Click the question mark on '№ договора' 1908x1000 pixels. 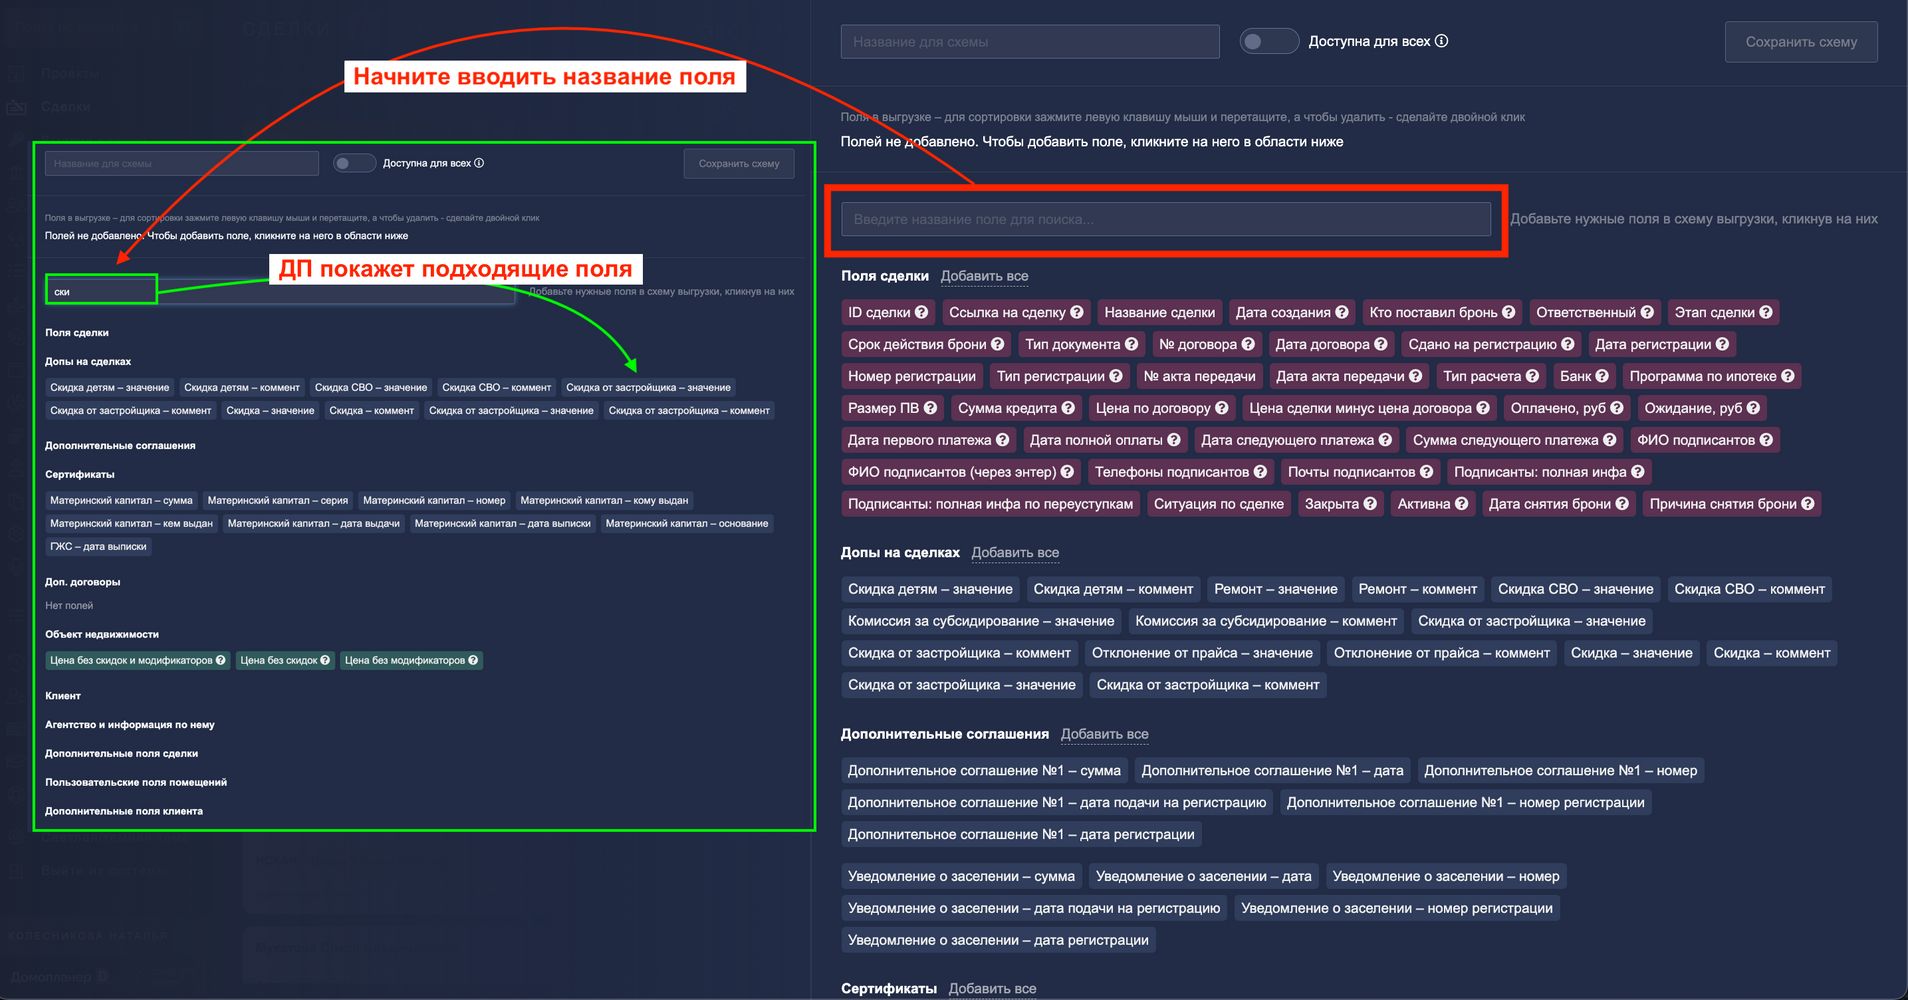pos(1248,344)
